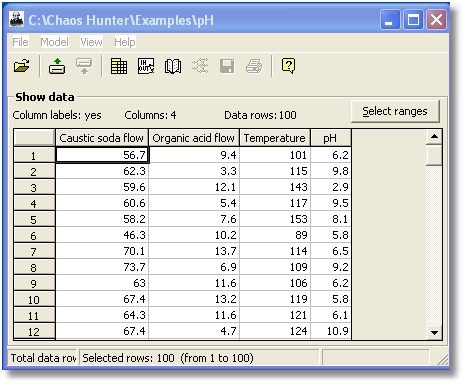
Task: Click the caustic soda cell with value 63
Action: [102, 283]
